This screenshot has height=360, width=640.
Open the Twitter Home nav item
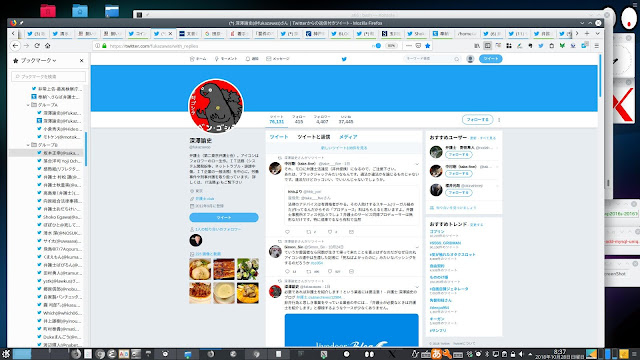[x=198, y=59]
